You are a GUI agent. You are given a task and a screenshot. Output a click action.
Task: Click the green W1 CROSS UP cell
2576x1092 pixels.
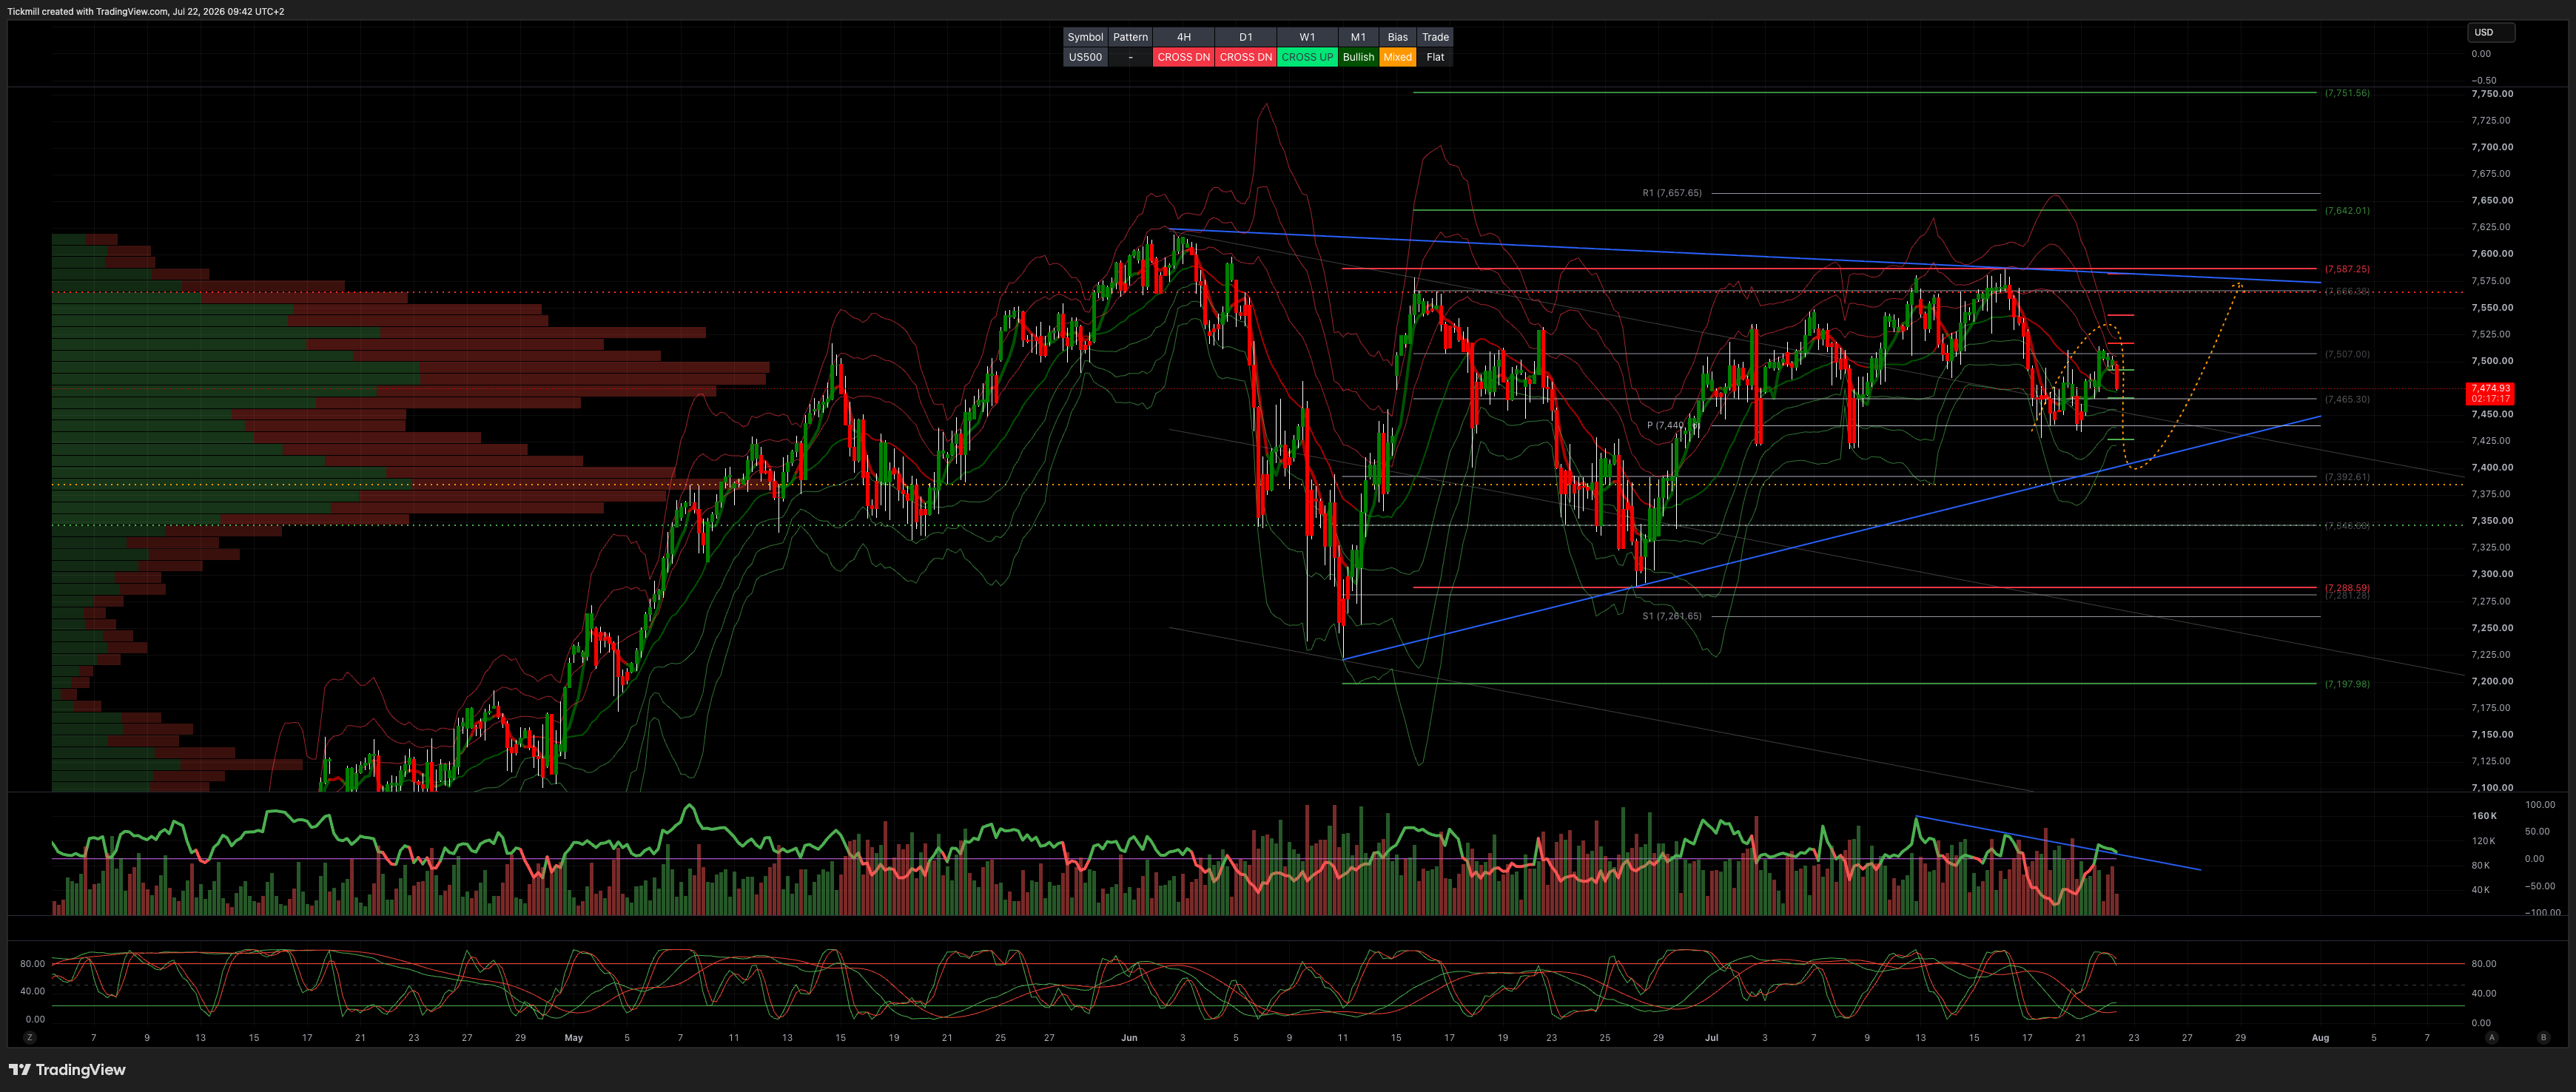1307,57
